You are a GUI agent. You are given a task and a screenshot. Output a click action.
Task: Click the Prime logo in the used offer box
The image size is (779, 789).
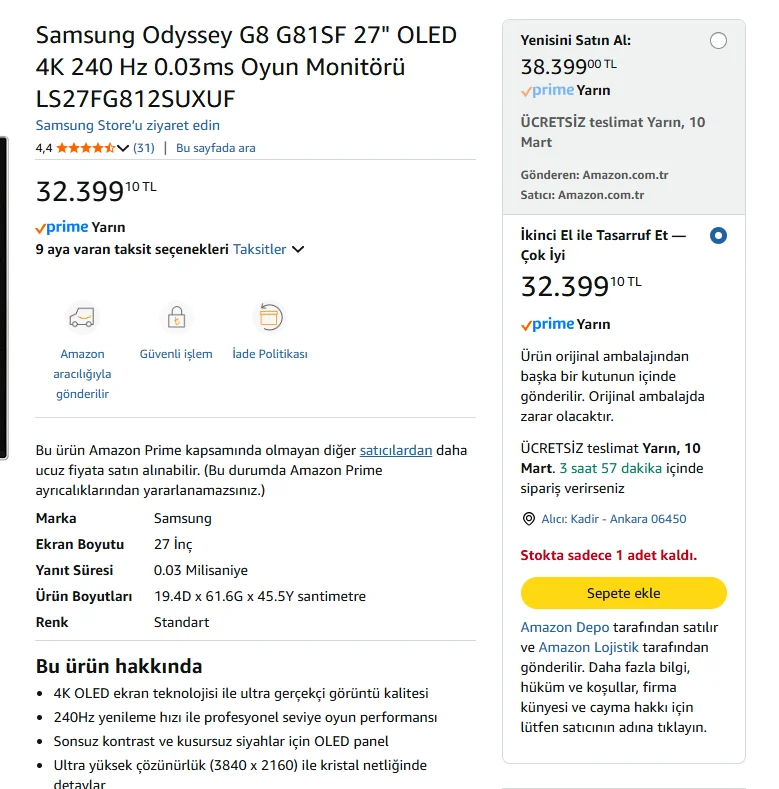point(548,324)
